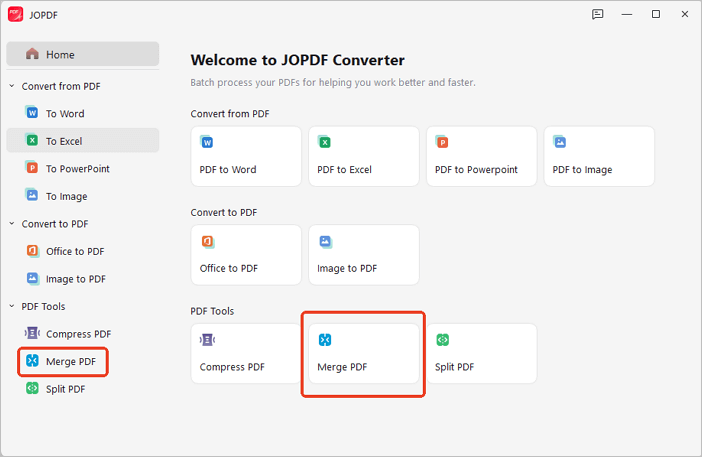The width and height of the screenshot is (702, 457).
Task: Open the feedback message icon in title bar
Action: (x=597, y=14)
